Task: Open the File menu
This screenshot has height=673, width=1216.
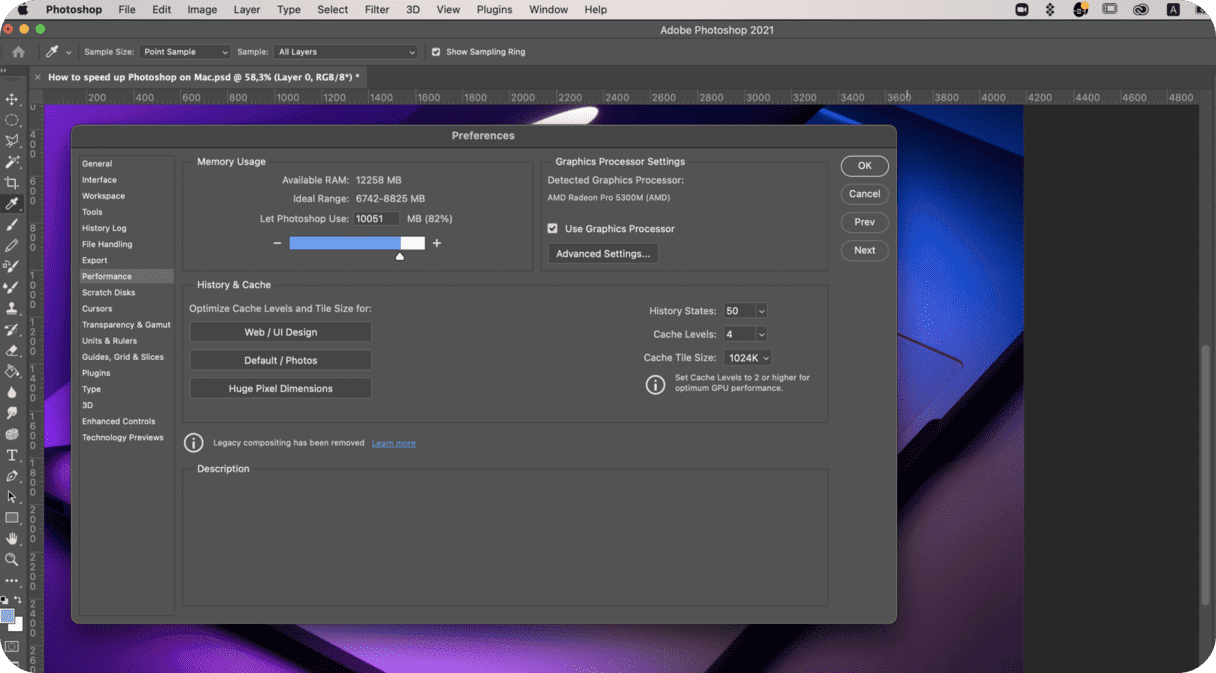Action: 127,10
